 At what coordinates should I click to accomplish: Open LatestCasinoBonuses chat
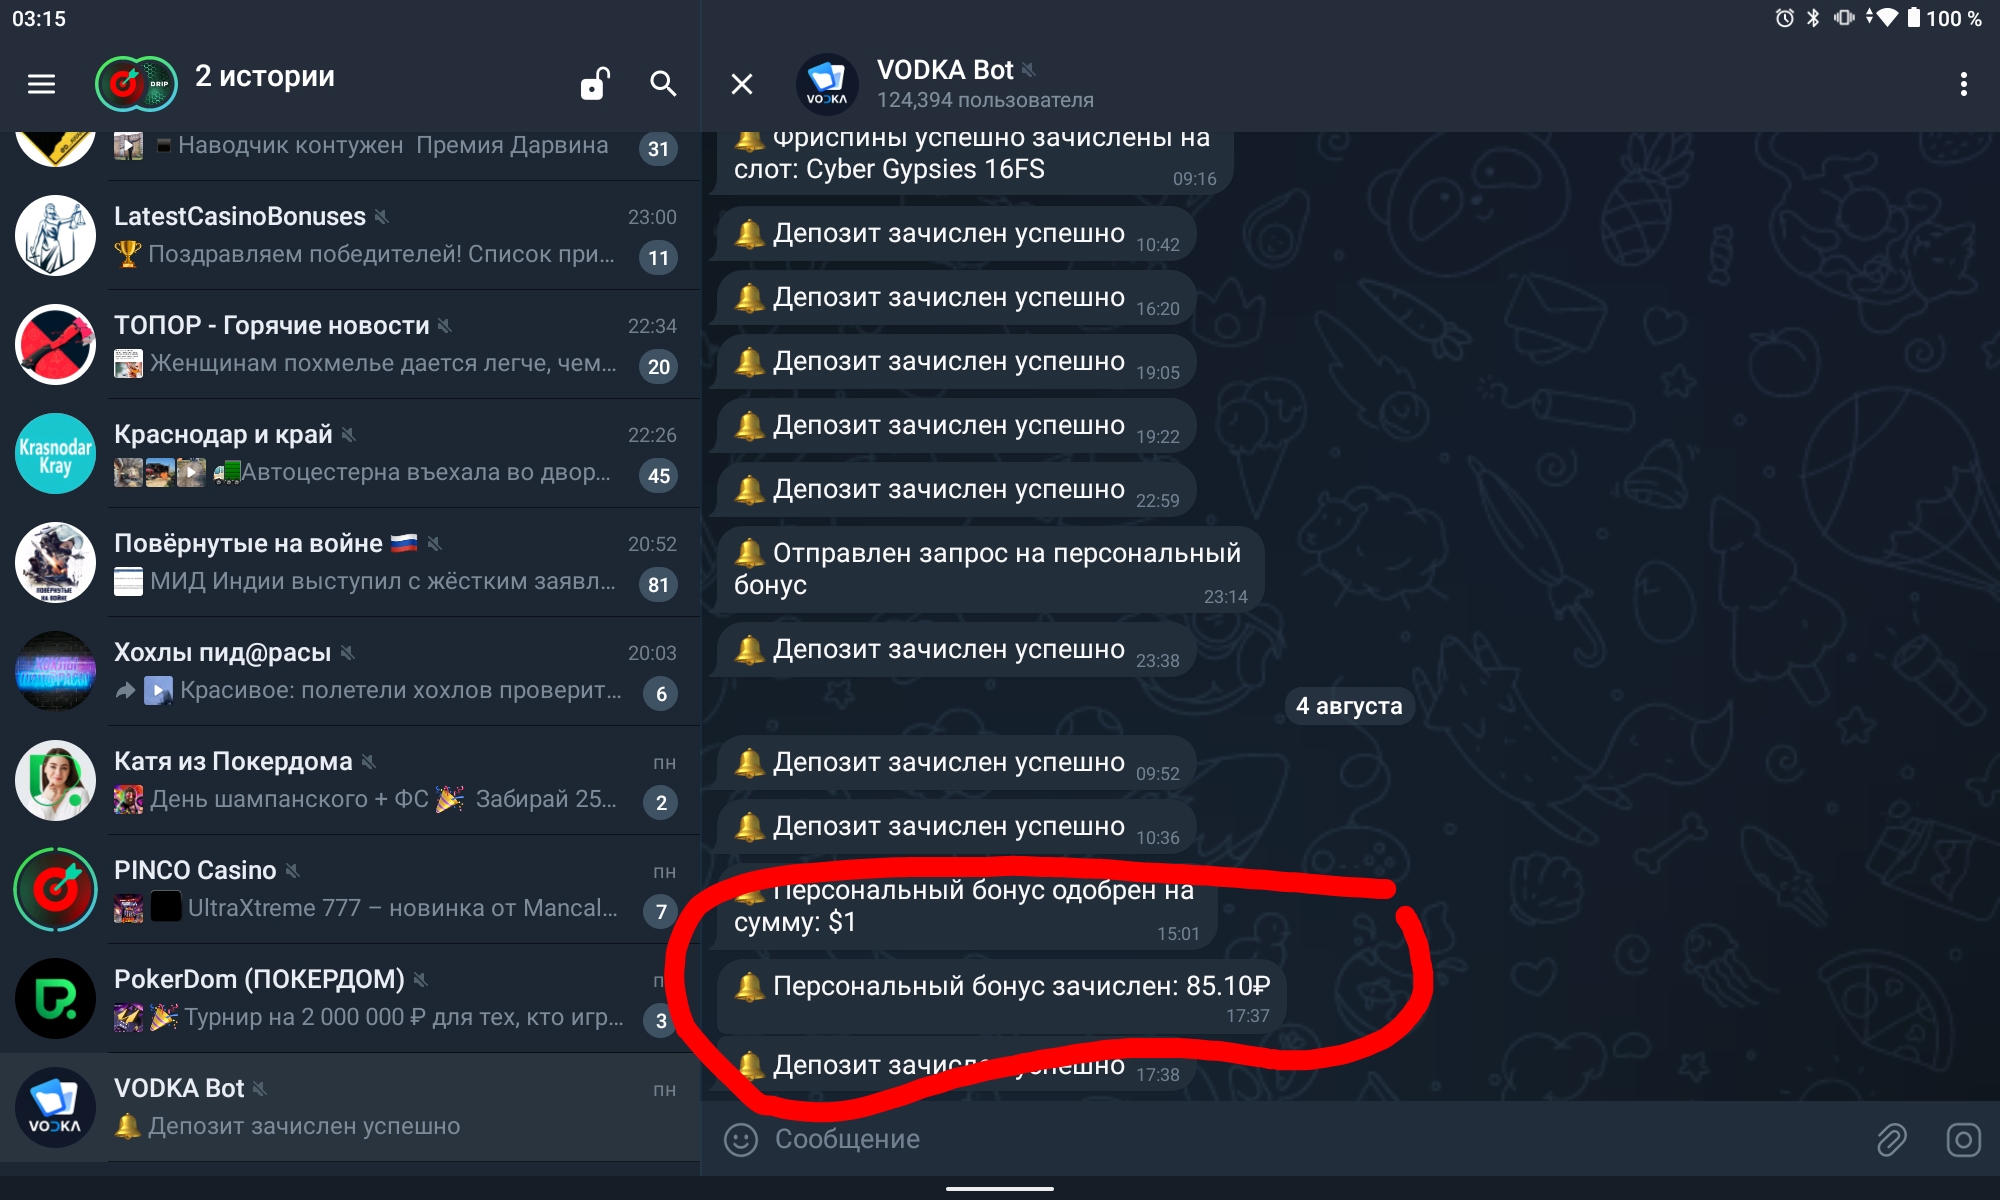click(350, 236)
